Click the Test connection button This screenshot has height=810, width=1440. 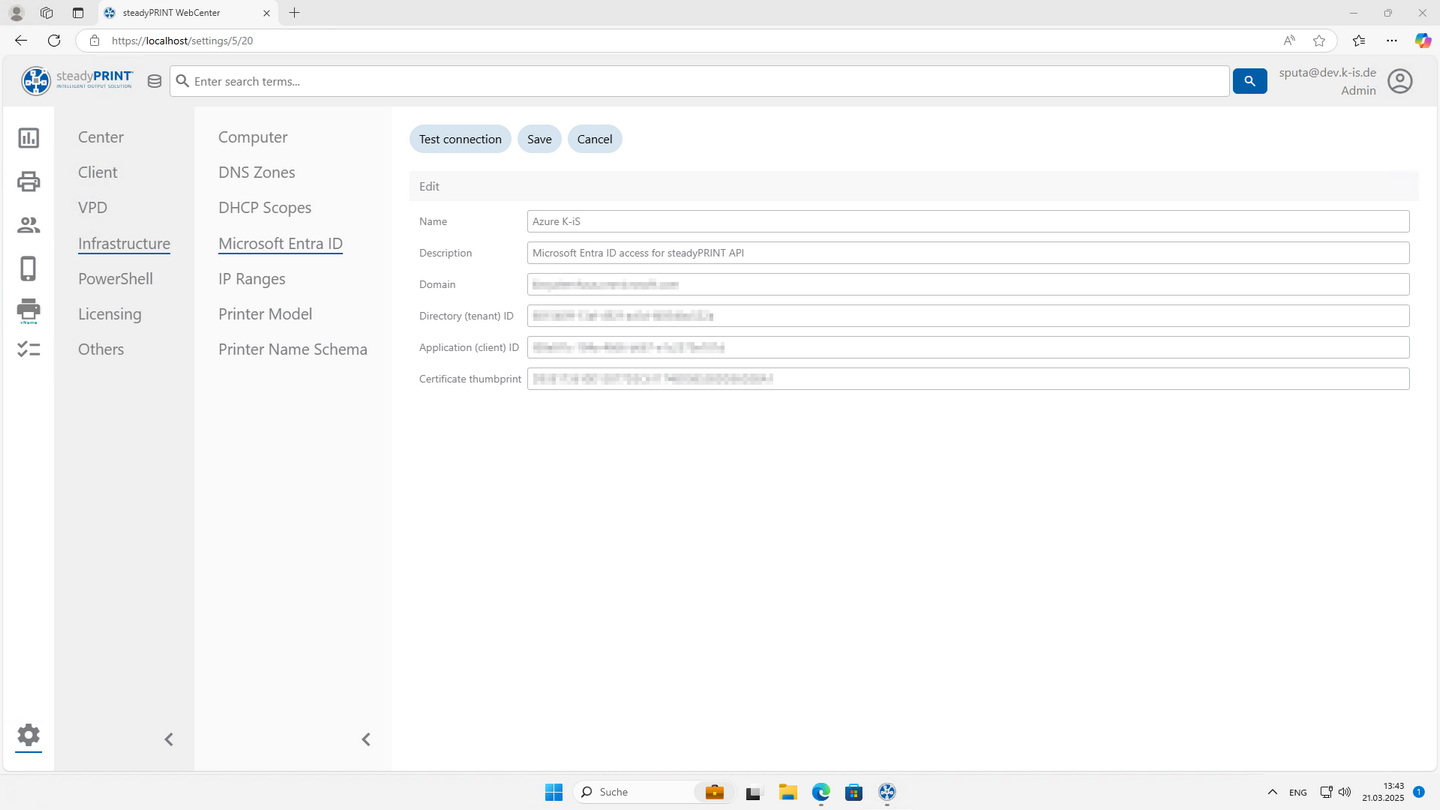[x=460, y=139]
